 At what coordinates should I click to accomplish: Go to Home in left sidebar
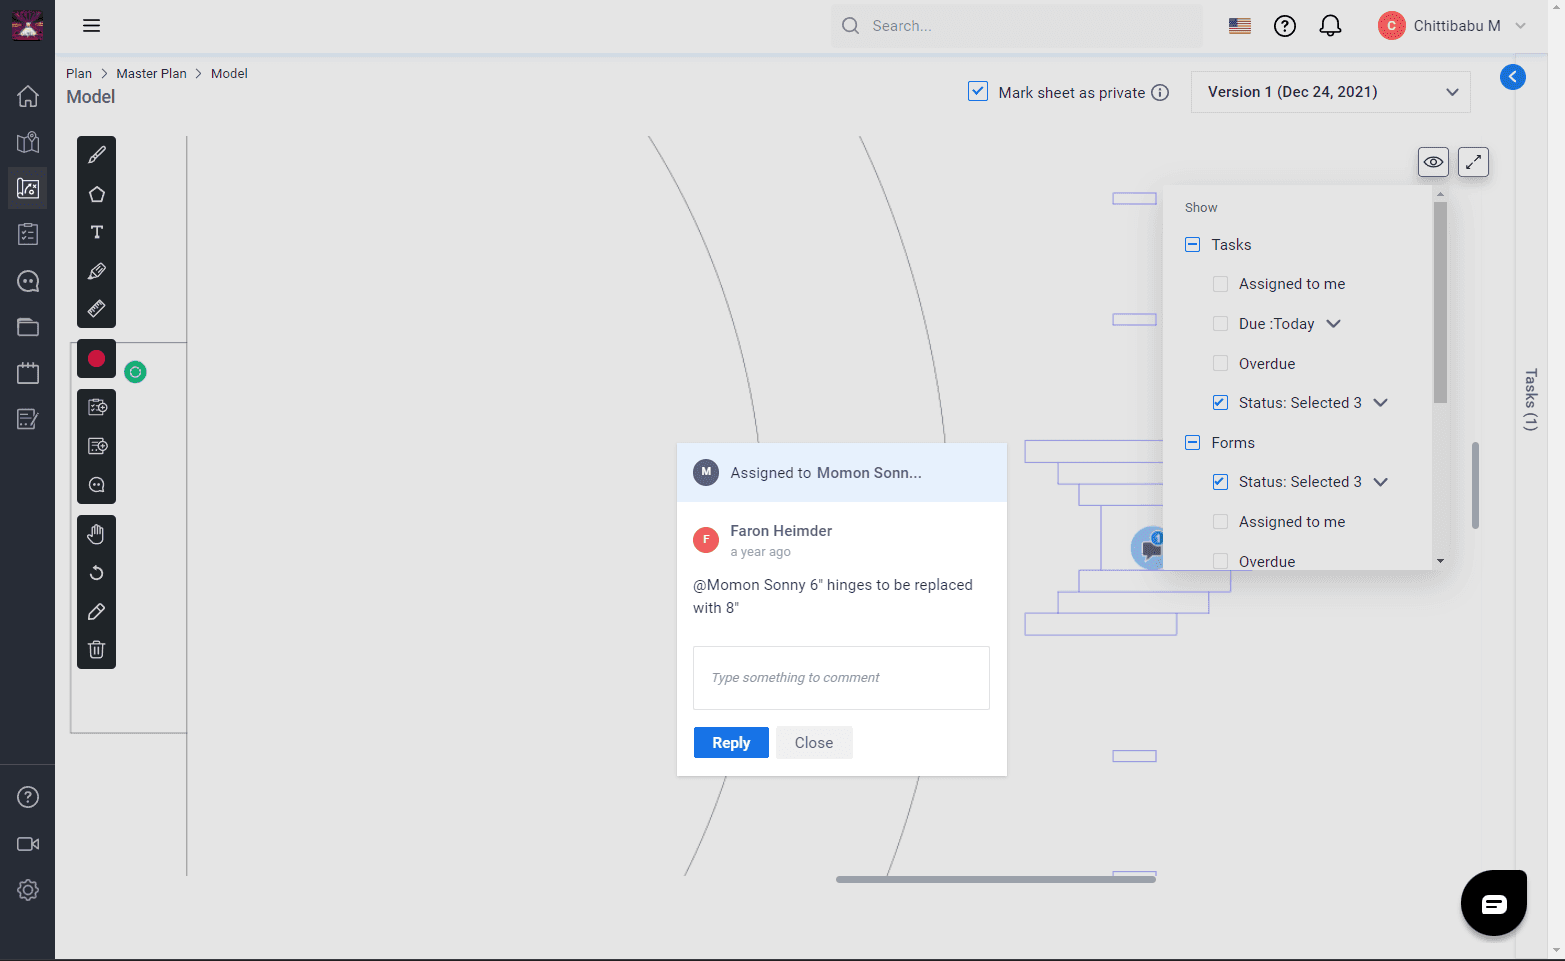click(28, 96)
